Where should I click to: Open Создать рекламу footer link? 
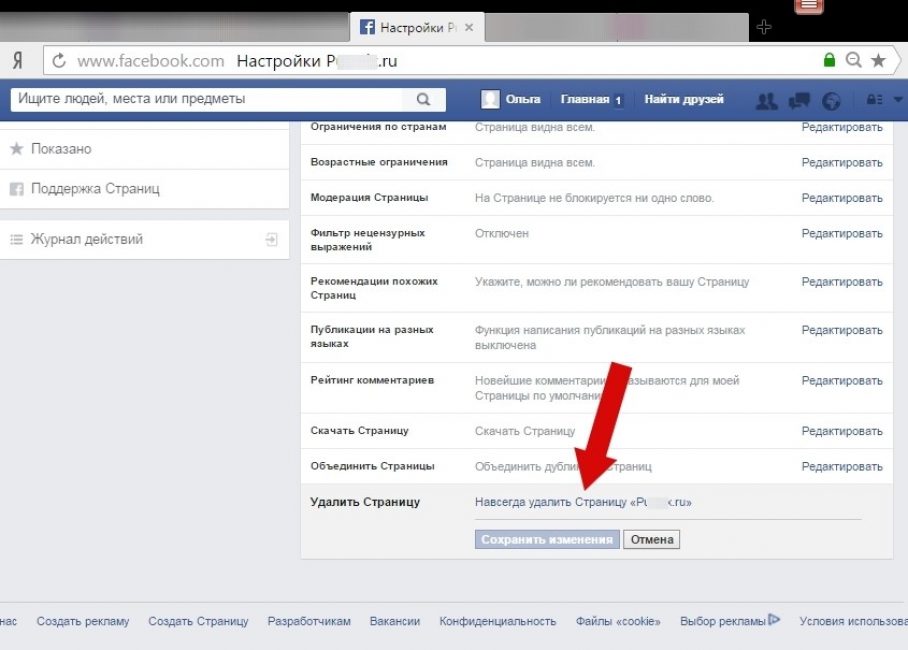(x=83, y=621)
